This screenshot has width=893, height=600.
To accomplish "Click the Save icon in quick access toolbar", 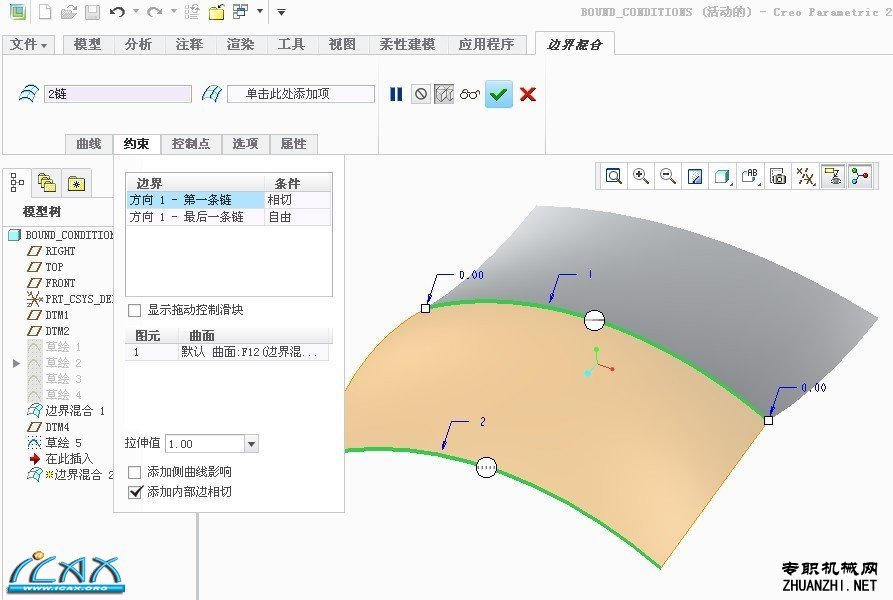I will point(92,12).
